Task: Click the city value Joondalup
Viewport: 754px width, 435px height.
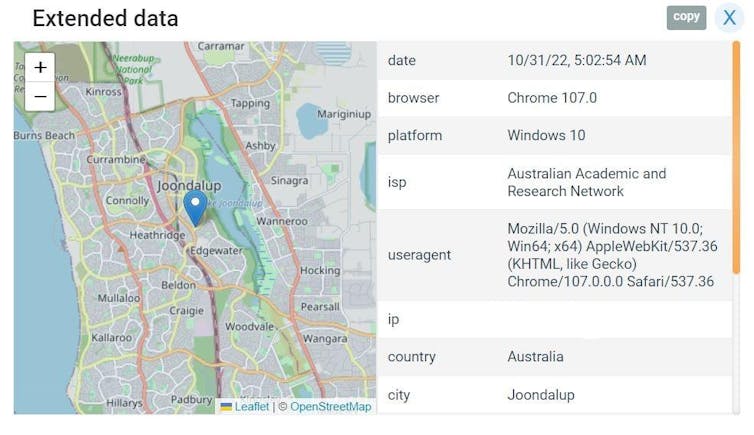Action: click(x=541, y=395)
